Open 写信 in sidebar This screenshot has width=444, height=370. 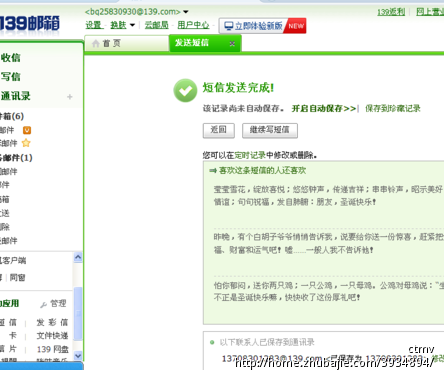11,77
